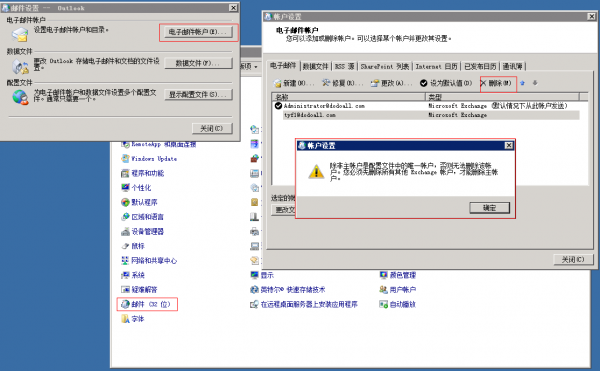The width and height of the screenshot is (600, 371).
Task: Open the 区域和语言 globe icon
Action: 126,217
